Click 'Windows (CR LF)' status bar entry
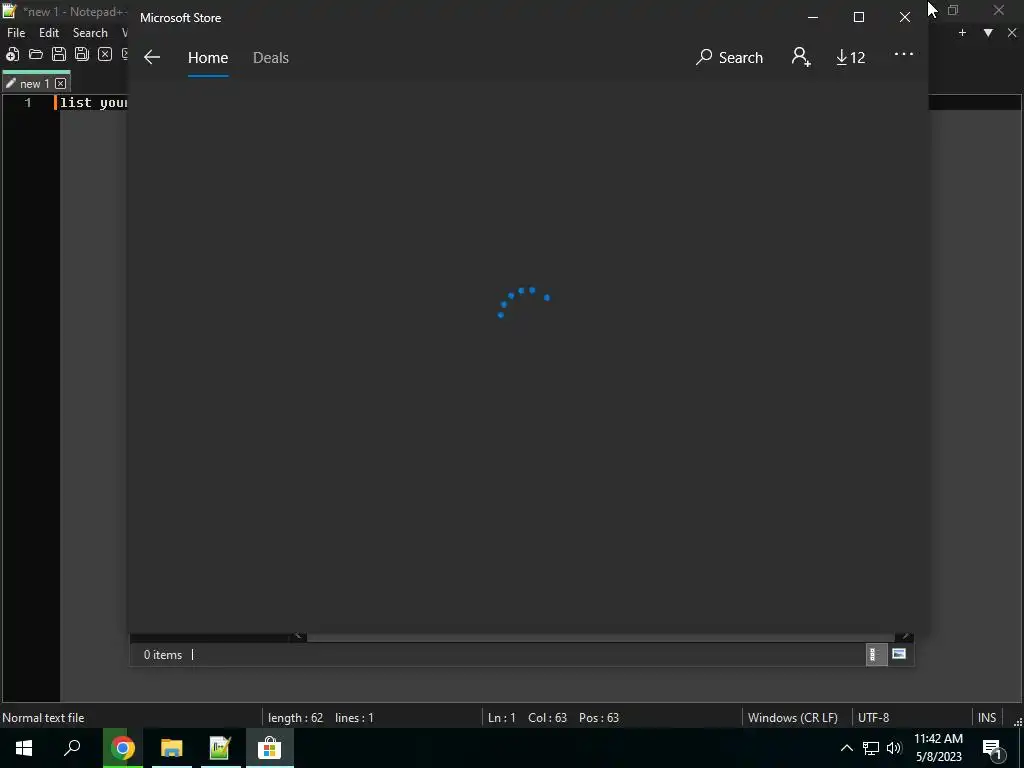The image size is (1024, 768). (793, 718)
